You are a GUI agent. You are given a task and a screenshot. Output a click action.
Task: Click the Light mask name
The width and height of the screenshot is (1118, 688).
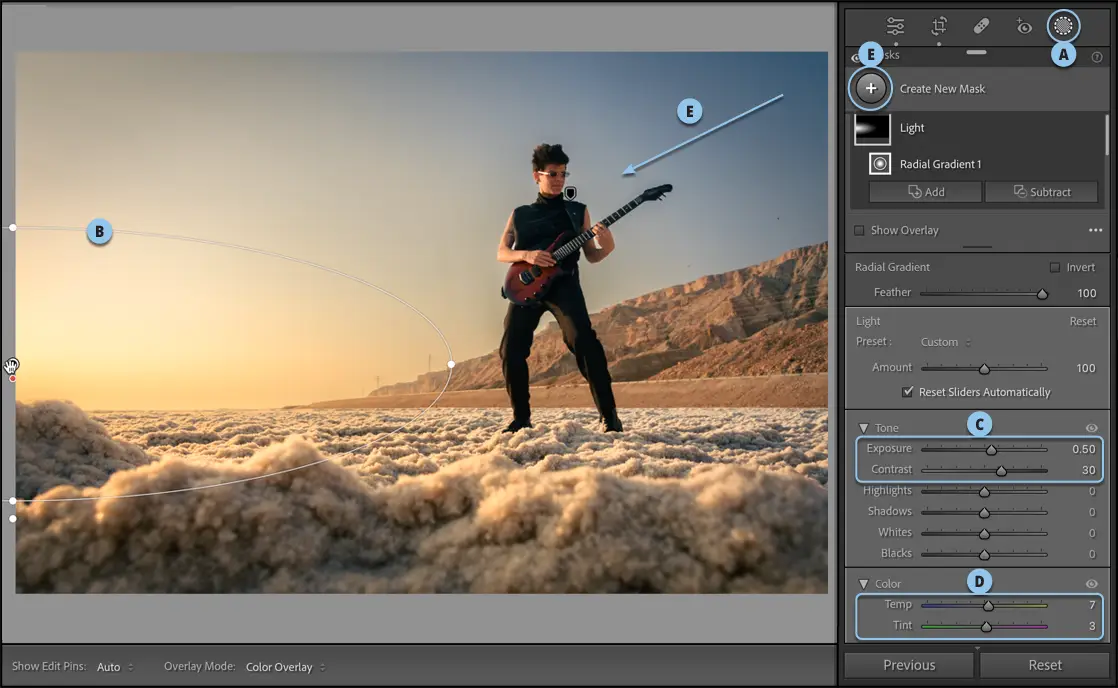pyautogui.click(x=911, y=128)
